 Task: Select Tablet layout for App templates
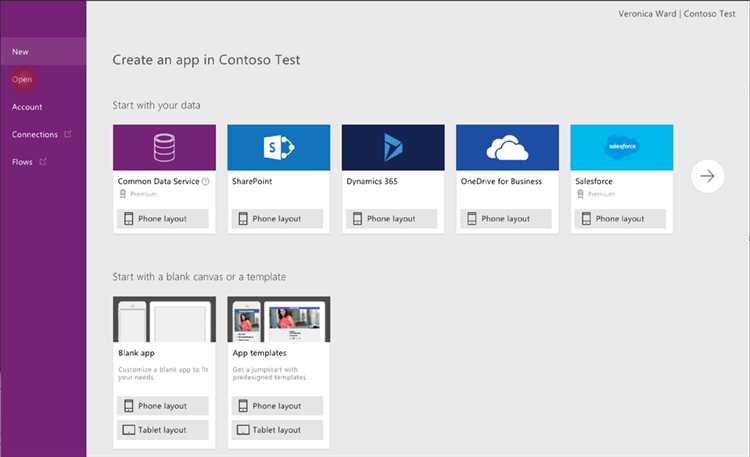point(277,430)
